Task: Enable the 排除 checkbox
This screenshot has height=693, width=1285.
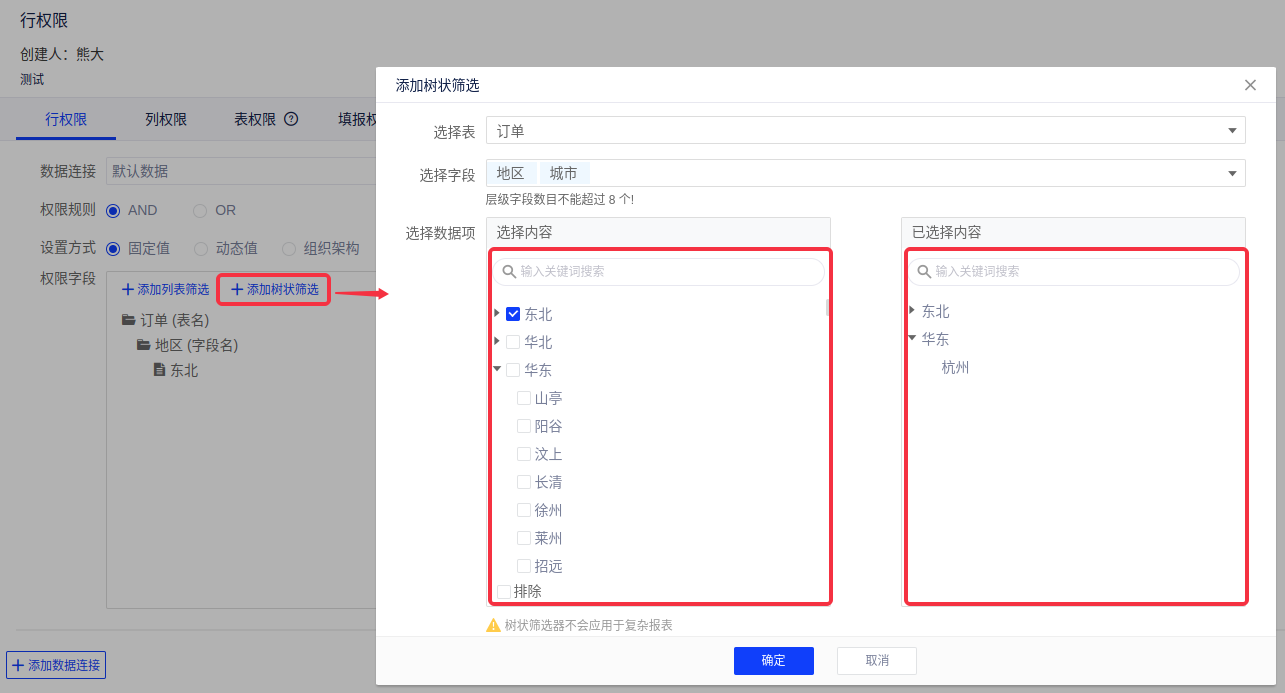Action: [504, 591]
